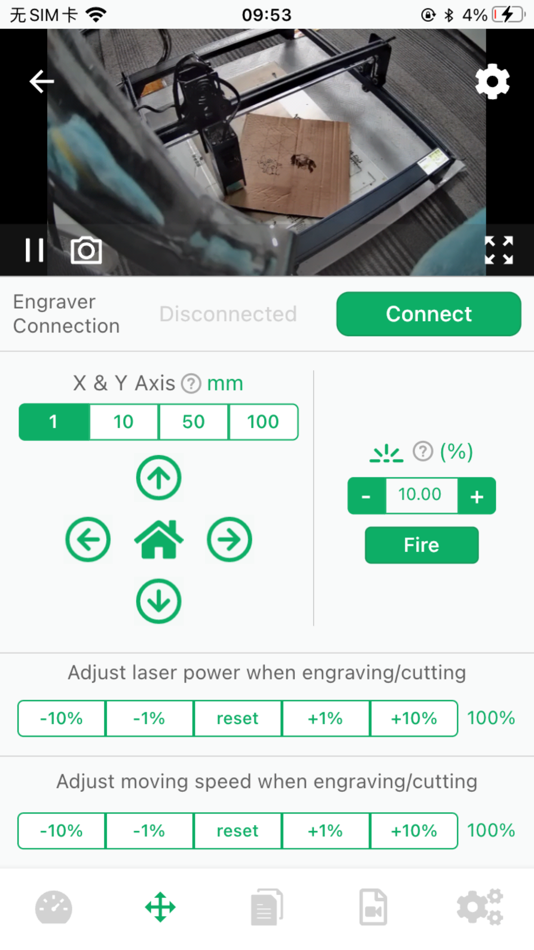This screenshot has height=950, width=534.
Task: Move laser head down with the down arrow
Action: pos(159,601)
